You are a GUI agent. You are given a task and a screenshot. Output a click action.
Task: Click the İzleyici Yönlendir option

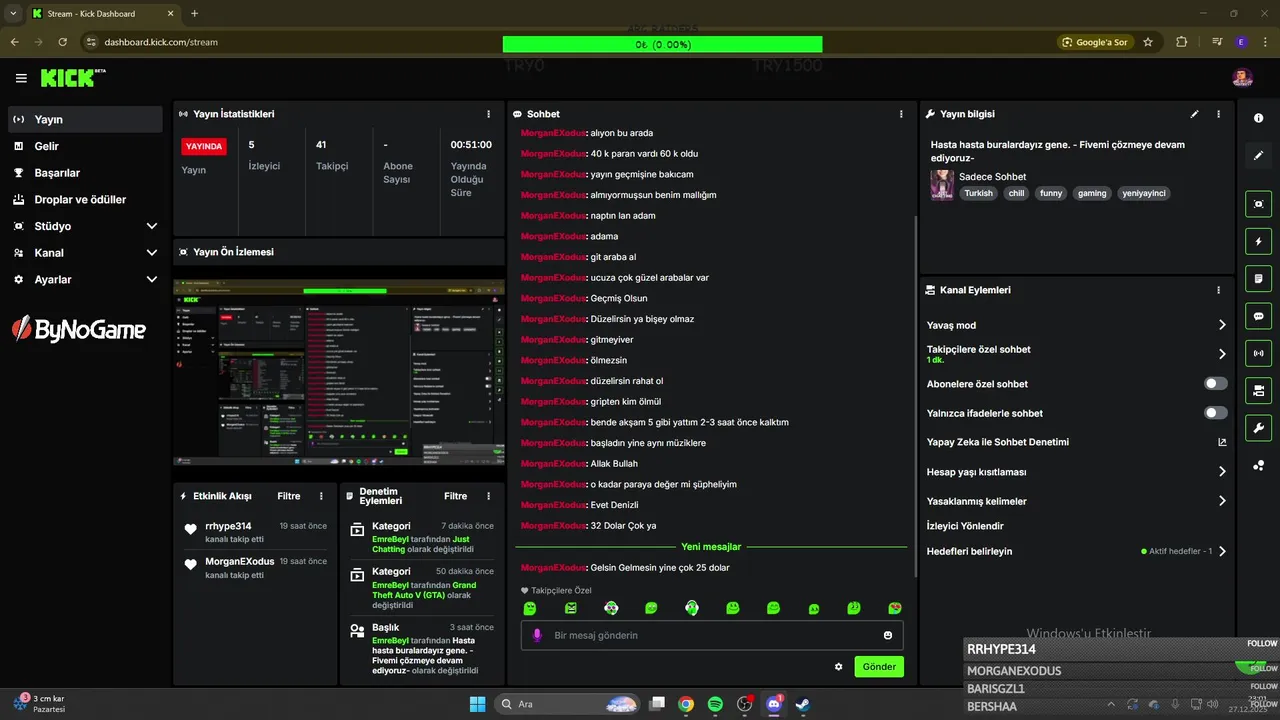pos(965,526)
